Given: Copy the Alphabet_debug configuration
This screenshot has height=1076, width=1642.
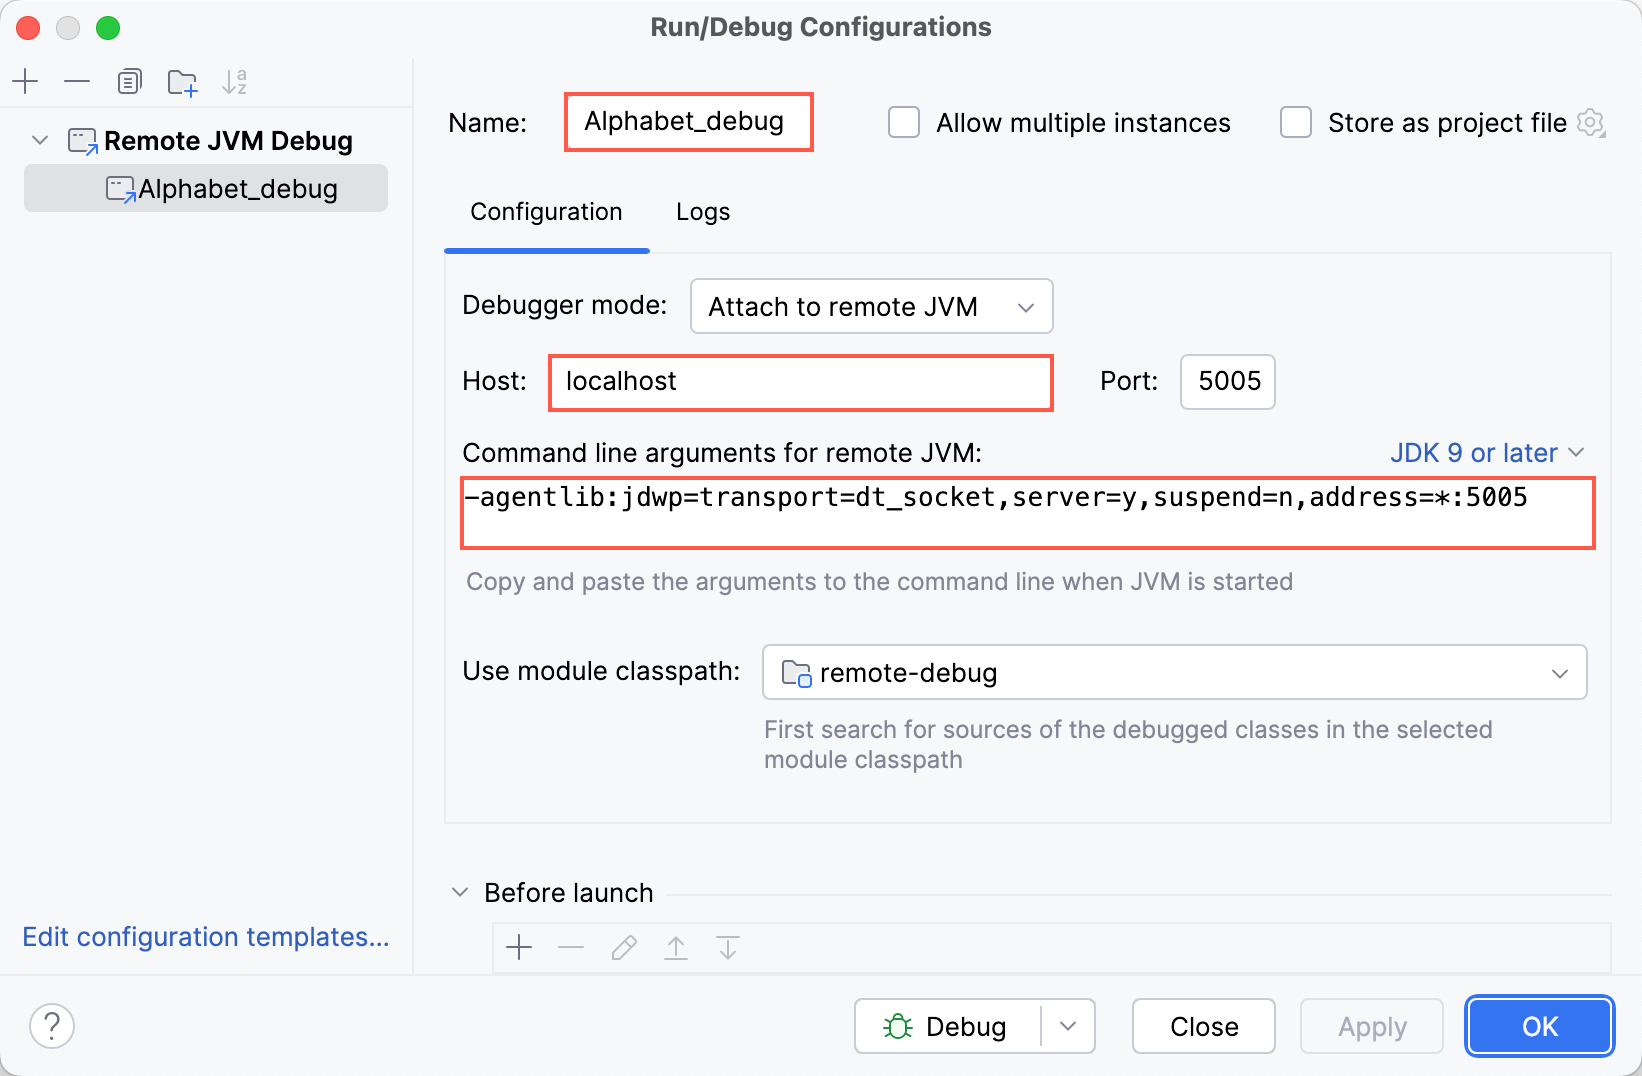Looking at the screenshot, I should 129,81.
